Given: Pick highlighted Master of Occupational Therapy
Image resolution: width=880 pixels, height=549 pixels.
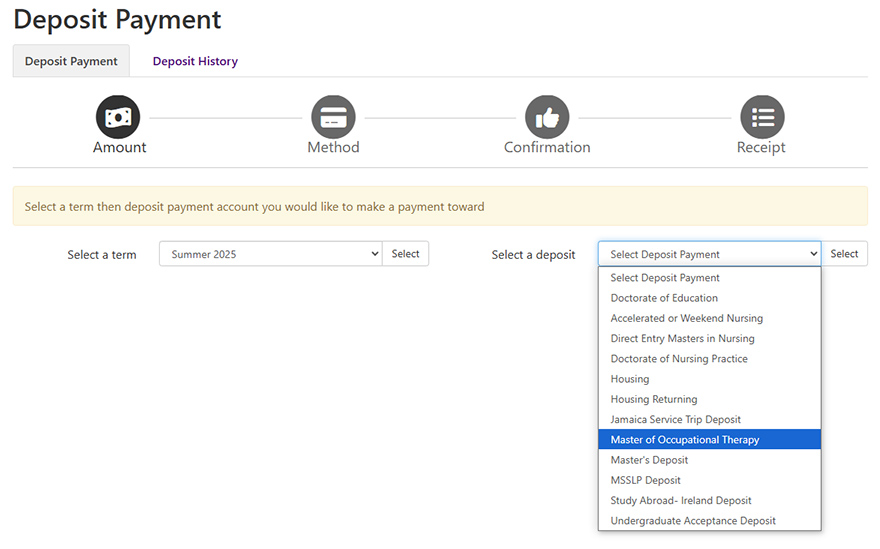Looking at the screenshot, I should point(709,440).
